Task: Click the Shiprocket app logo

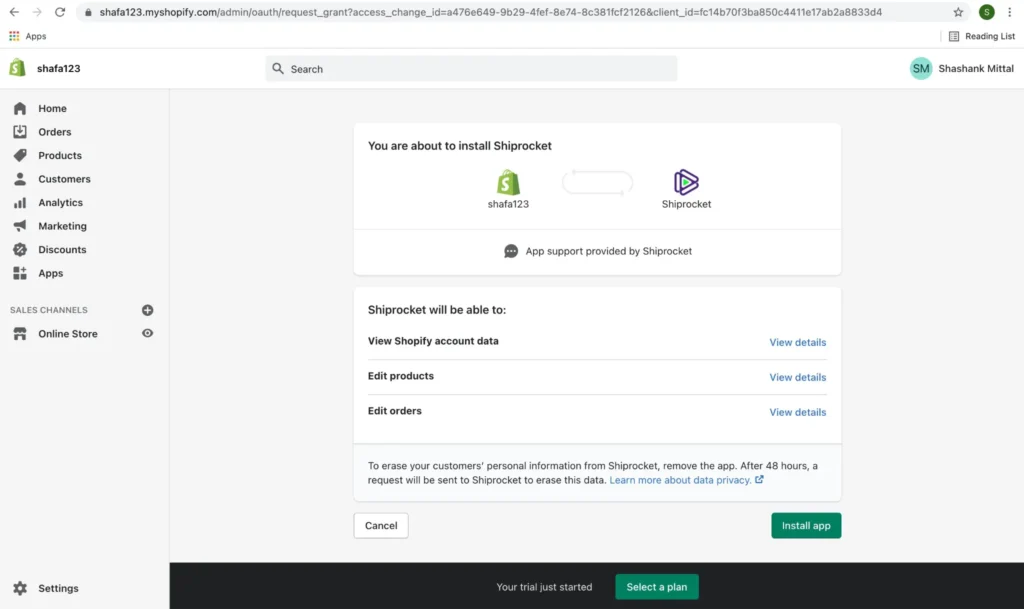Action: [x=686, y=182]
